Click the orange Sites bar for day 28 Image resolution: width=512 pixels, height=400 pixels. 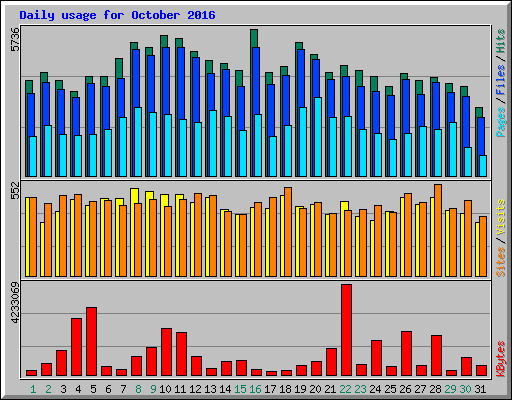(x=438, y=230)
